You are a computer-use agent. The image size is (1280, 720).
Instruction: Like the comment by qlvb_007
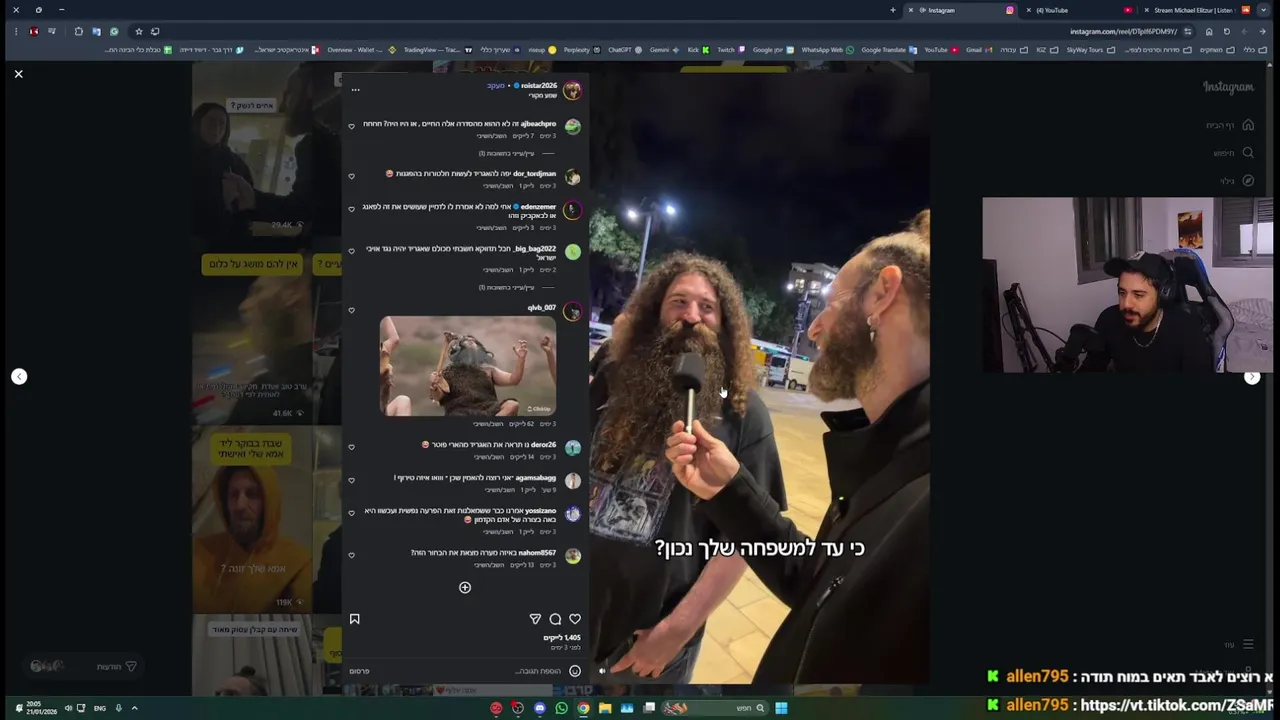tap(351, 310)
